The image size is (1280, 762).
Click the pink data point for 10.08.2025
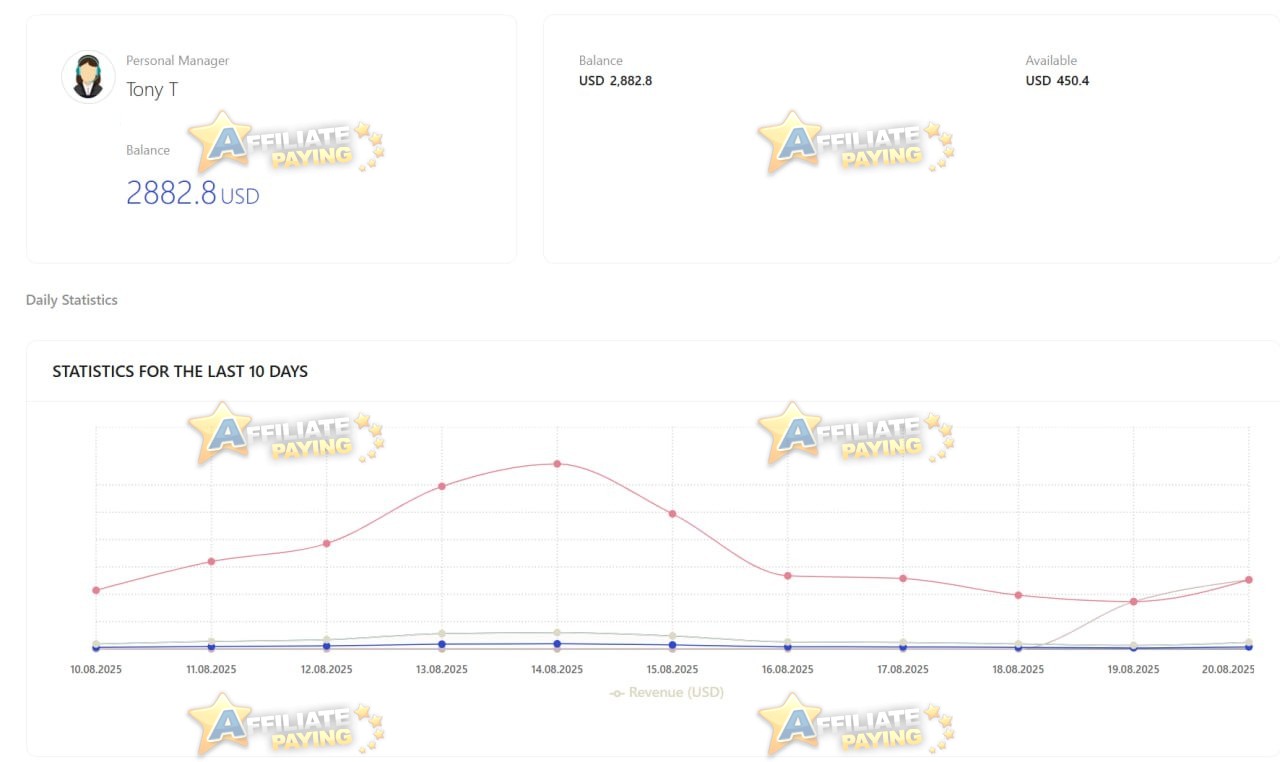(96, 590)
